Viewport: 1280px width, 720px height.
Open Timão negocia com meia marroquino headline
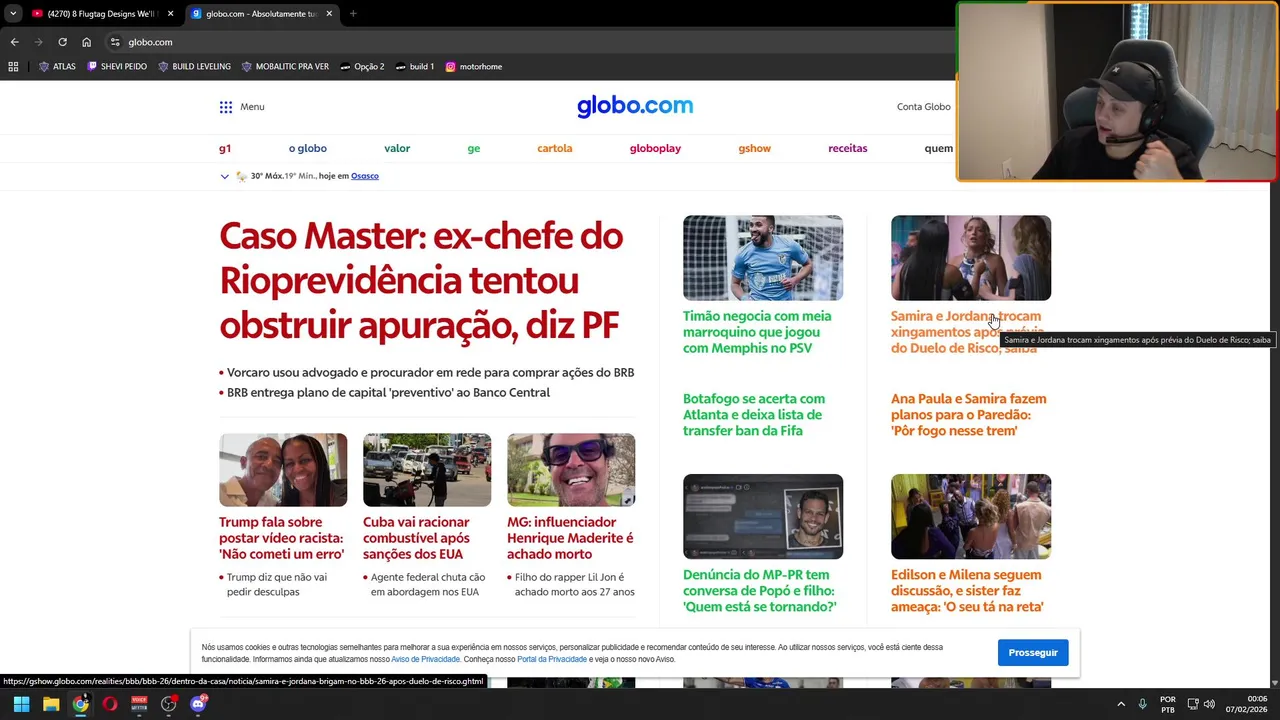(x=757, y=332)
